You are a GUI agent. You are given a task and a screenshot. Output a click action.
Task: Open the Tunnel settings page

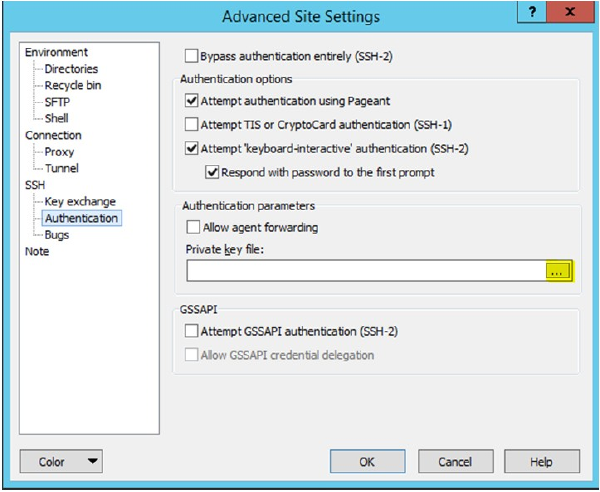click(x=62, y=168)
